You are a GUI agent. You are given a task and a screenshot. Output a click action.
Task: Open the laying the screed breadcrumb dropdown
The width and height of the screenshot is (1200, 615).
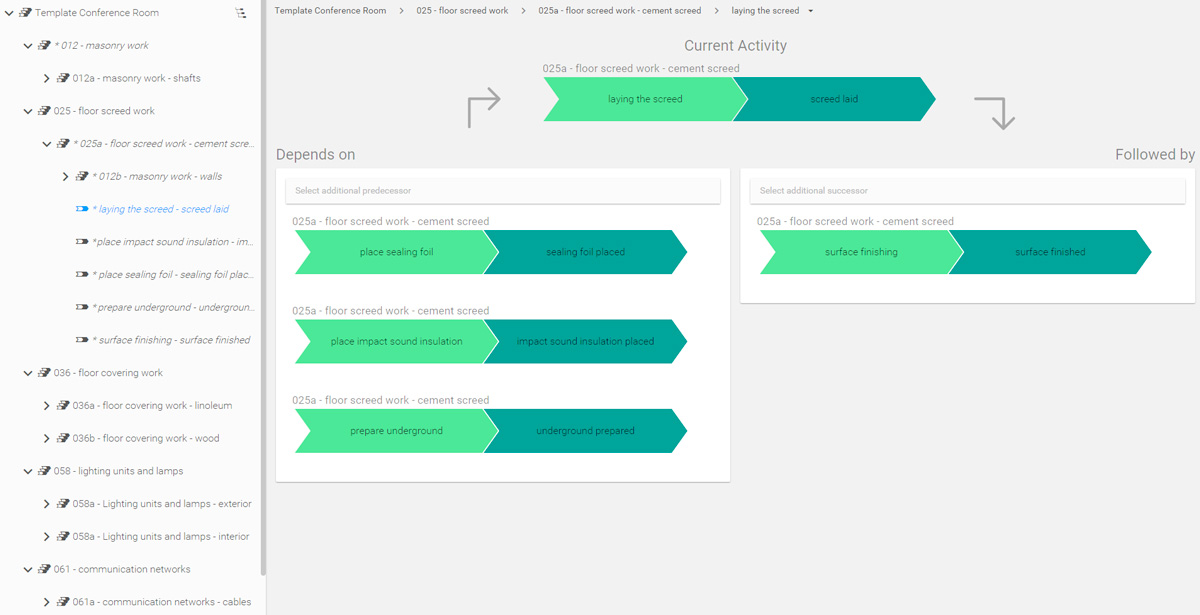point(811,11)
